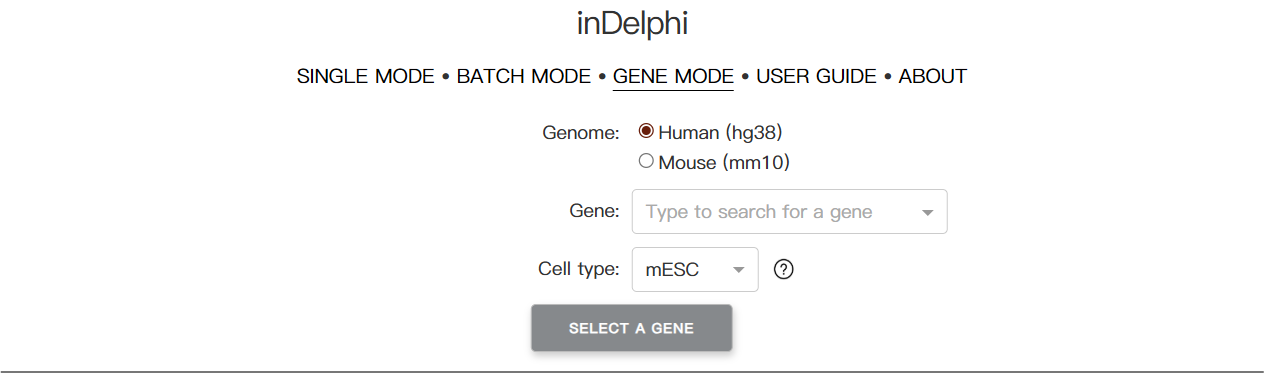Click the Genome field label

(581, 133)
